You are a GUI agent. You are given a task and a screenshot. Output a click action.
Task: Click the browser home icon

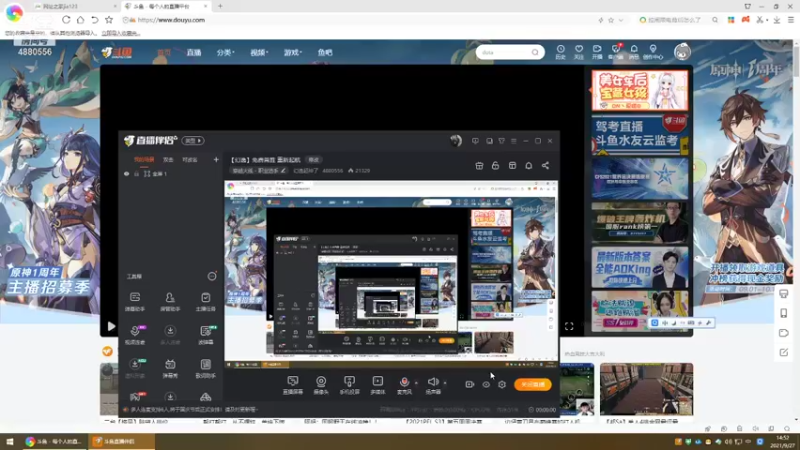(x=81, y=20)
